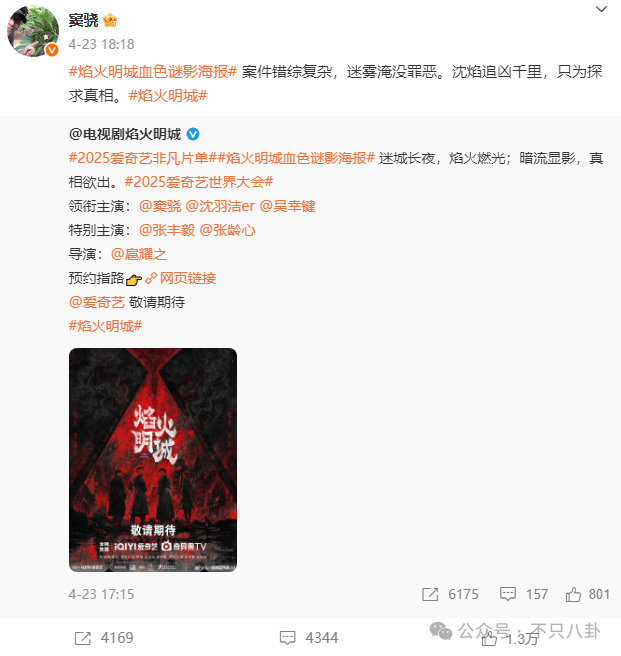
Task: Visit the @沈羽洁er profile mention
Action: point(220,206)
